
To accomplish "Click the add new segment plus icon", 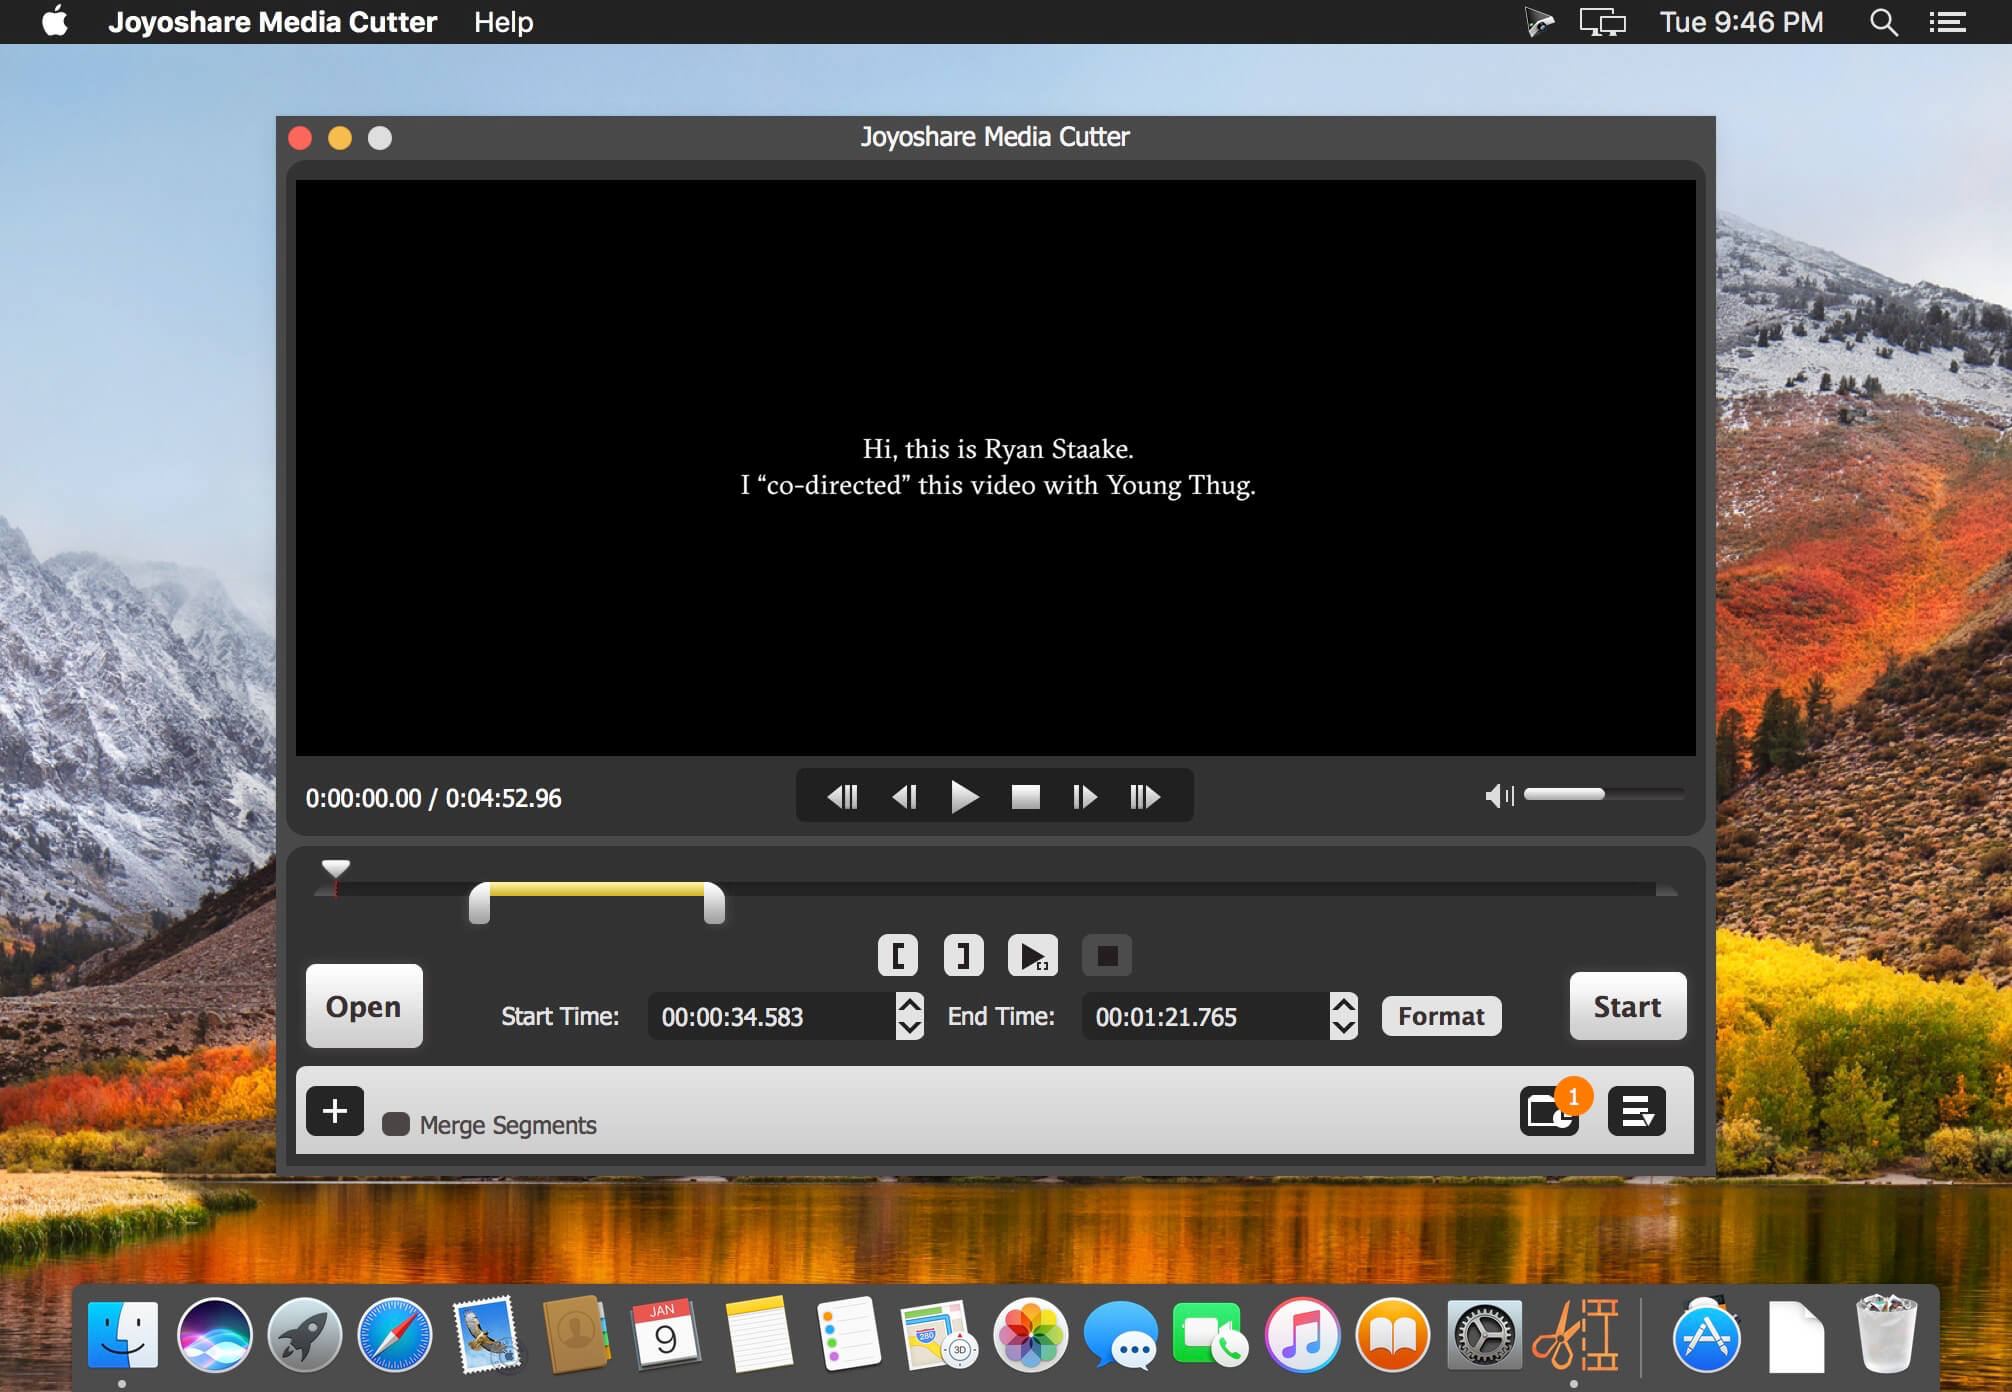I will pos(335,1114).
